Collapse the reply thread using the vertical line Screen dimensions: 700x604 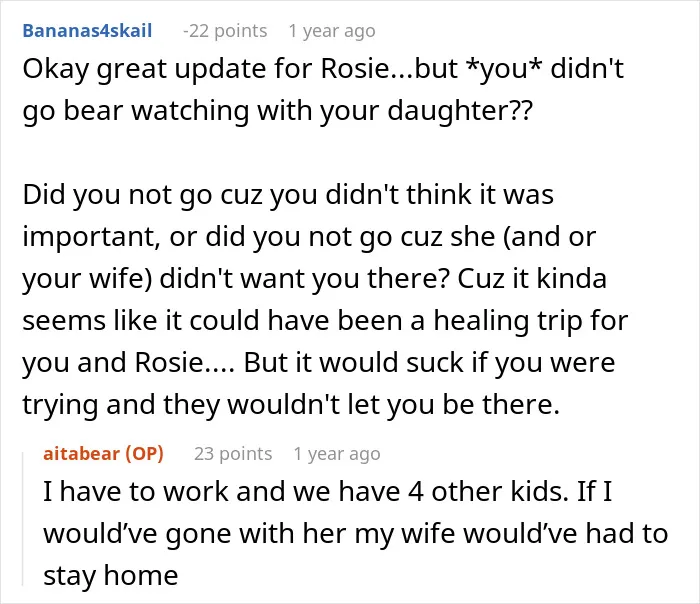coord(23,518)
